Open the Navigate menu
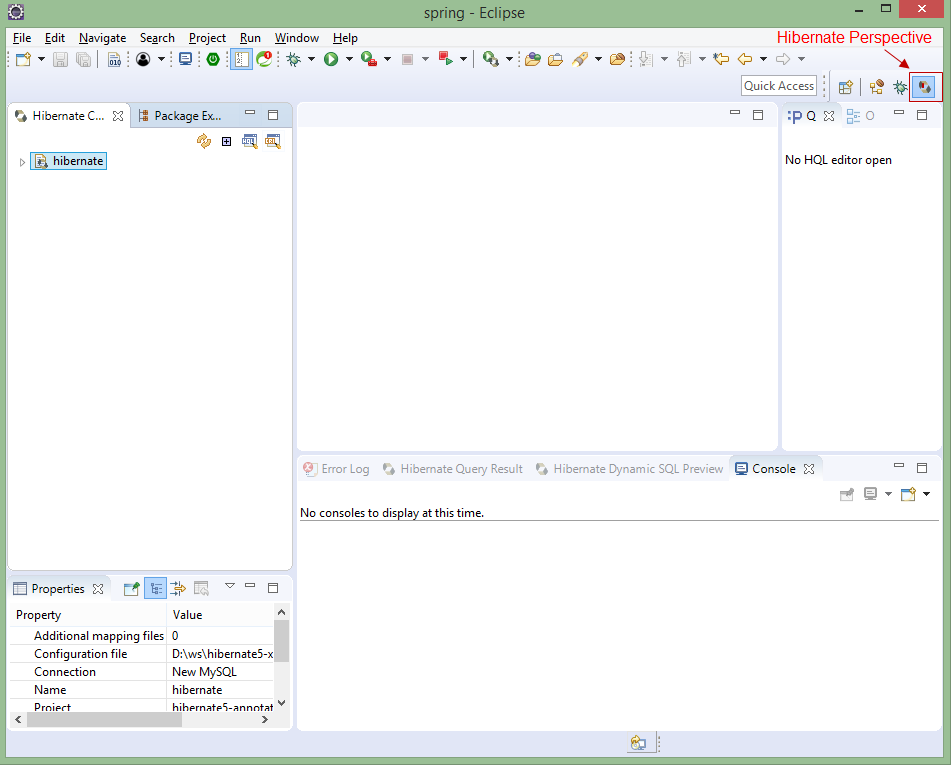 [102, 38]
